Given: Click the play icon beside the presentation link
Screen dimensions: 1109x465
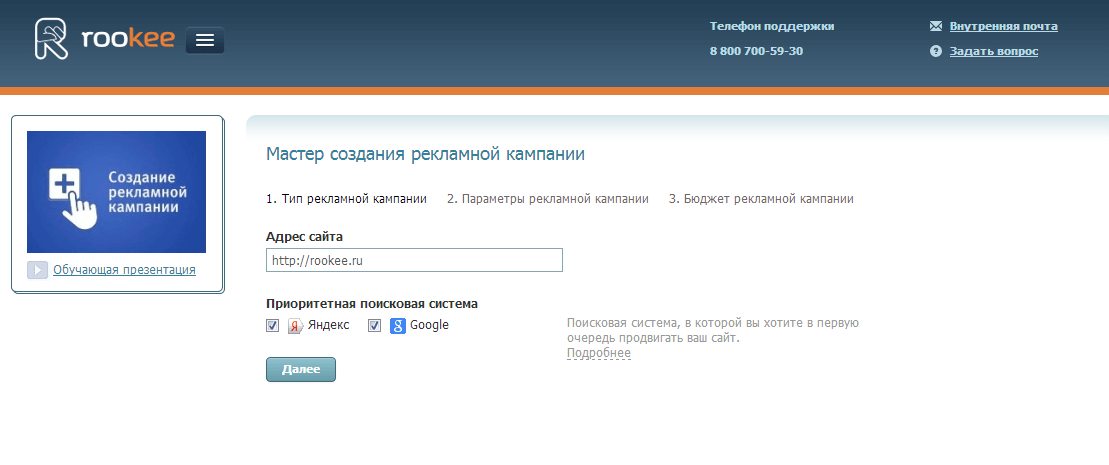Looking at the screenshot, I should [x=37, y=270].
